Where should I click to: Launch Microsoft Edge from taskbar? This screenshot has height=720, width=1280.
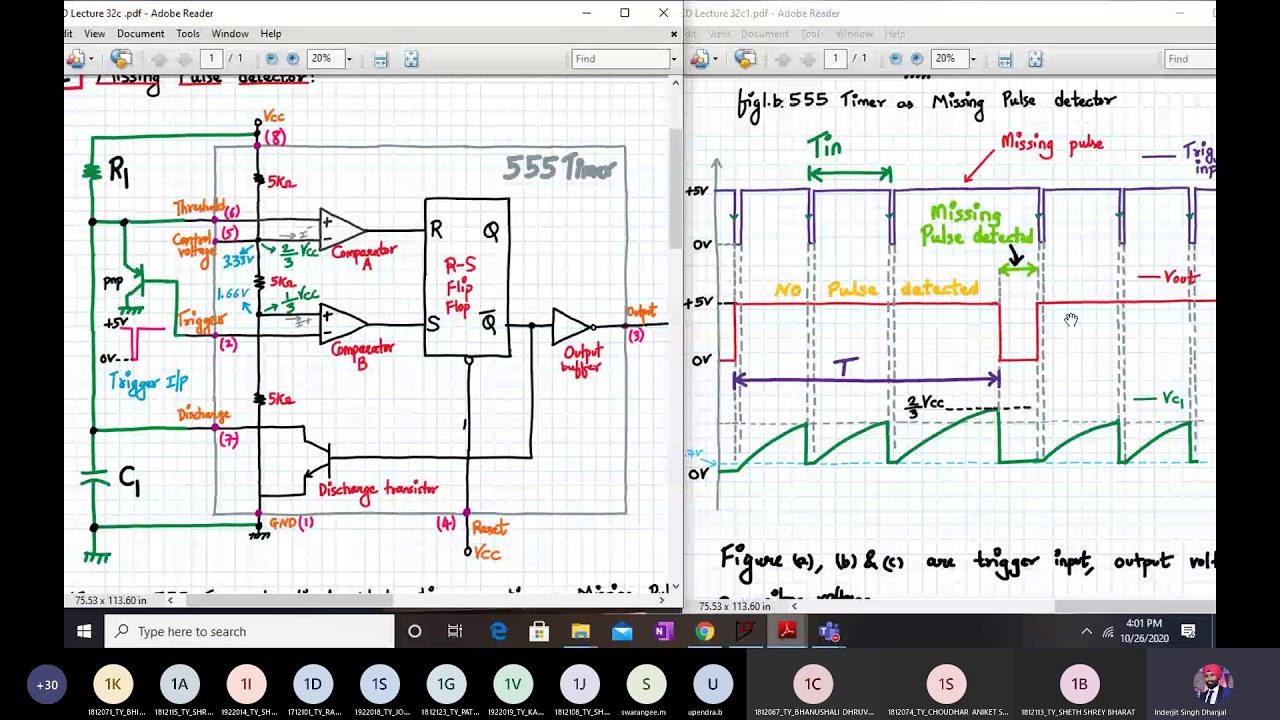tap(498, 632)
